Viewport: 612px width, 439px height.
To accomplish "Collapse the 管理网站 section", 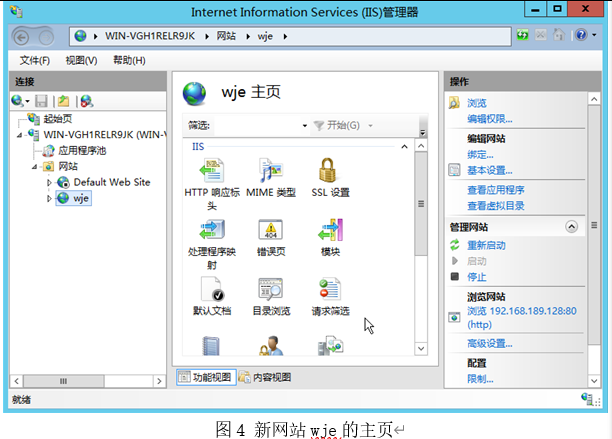I will pyautogui.click(x=571, y=227).
